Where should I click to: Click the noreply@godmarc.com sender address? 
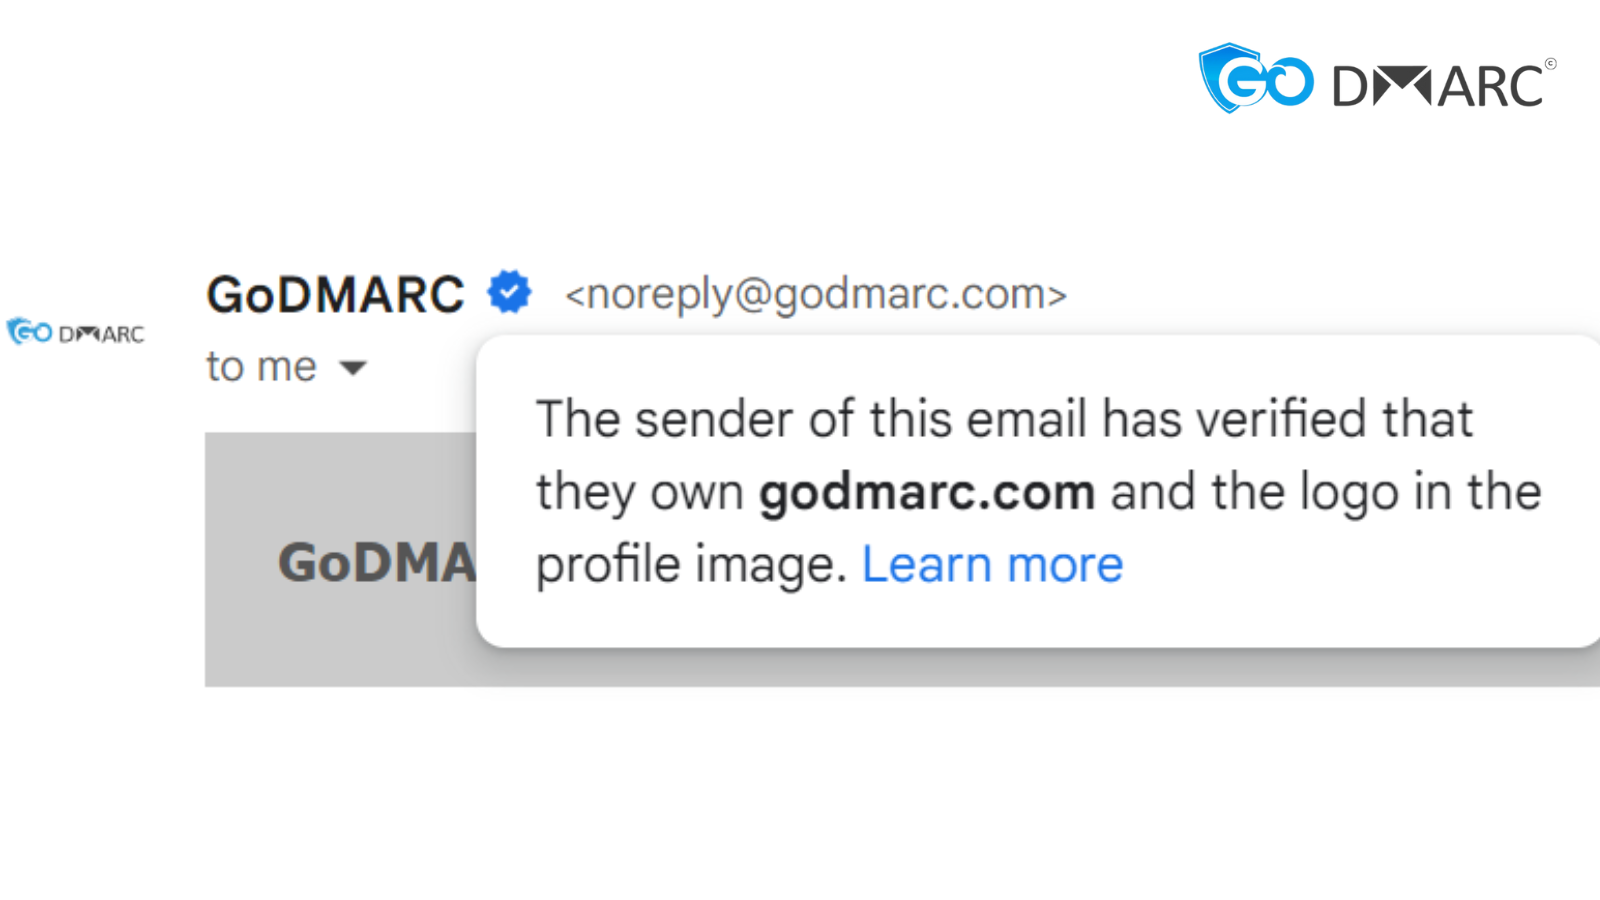pyautogui.click(x=815, y=294)
